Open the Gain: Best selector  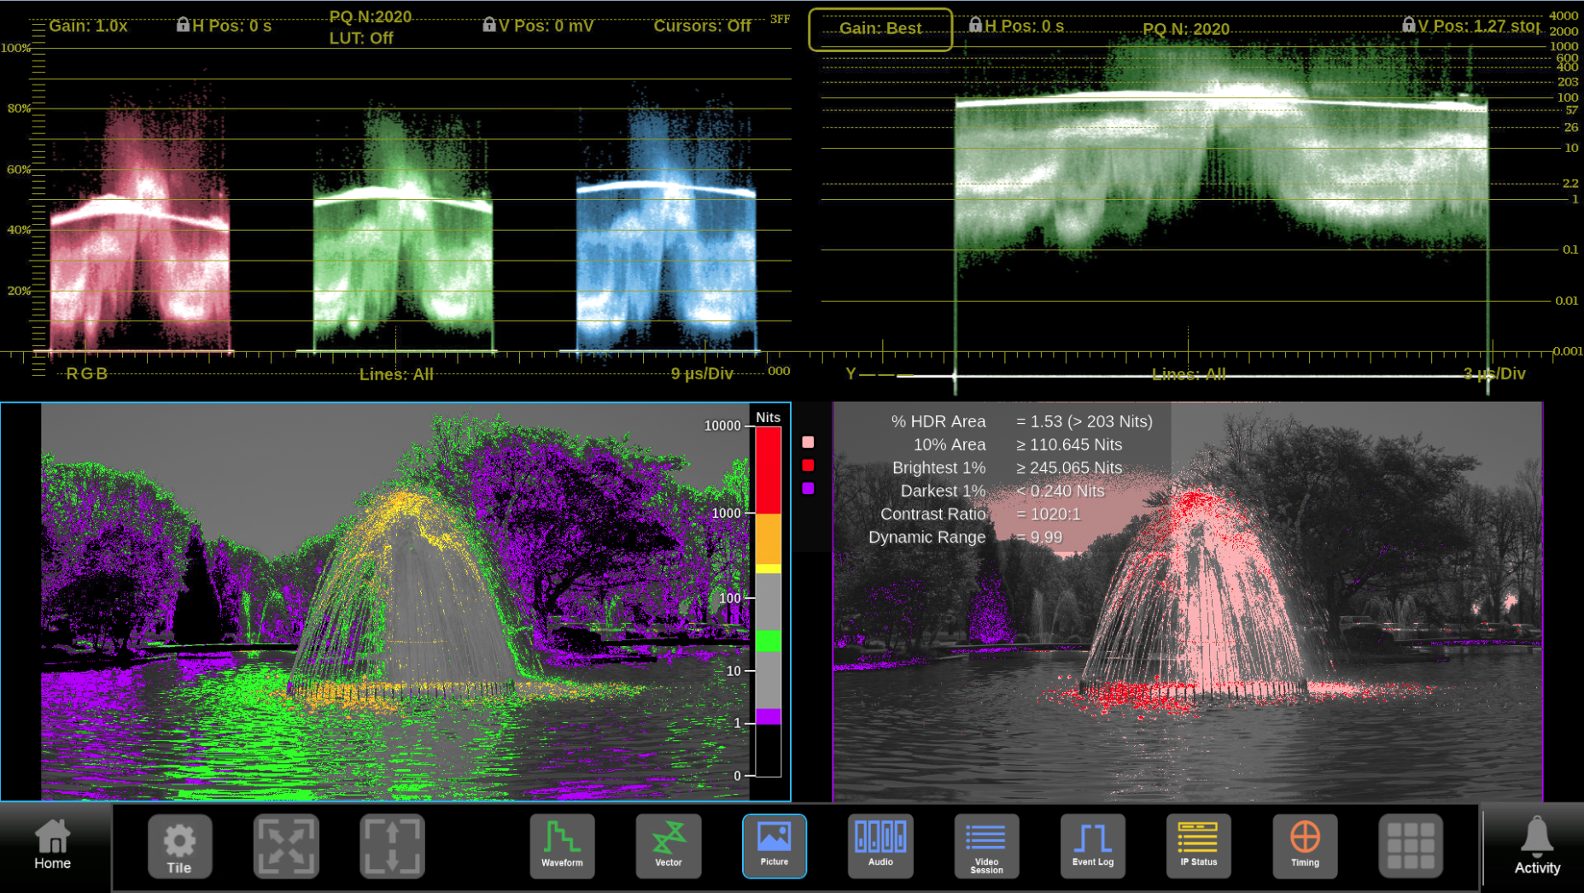(880, 28)
